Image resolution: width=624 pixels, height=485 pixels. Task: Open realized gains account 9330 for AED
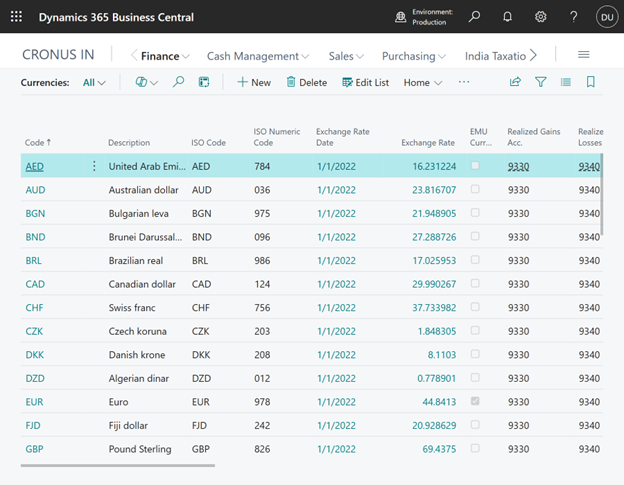[x=518, y=166]
